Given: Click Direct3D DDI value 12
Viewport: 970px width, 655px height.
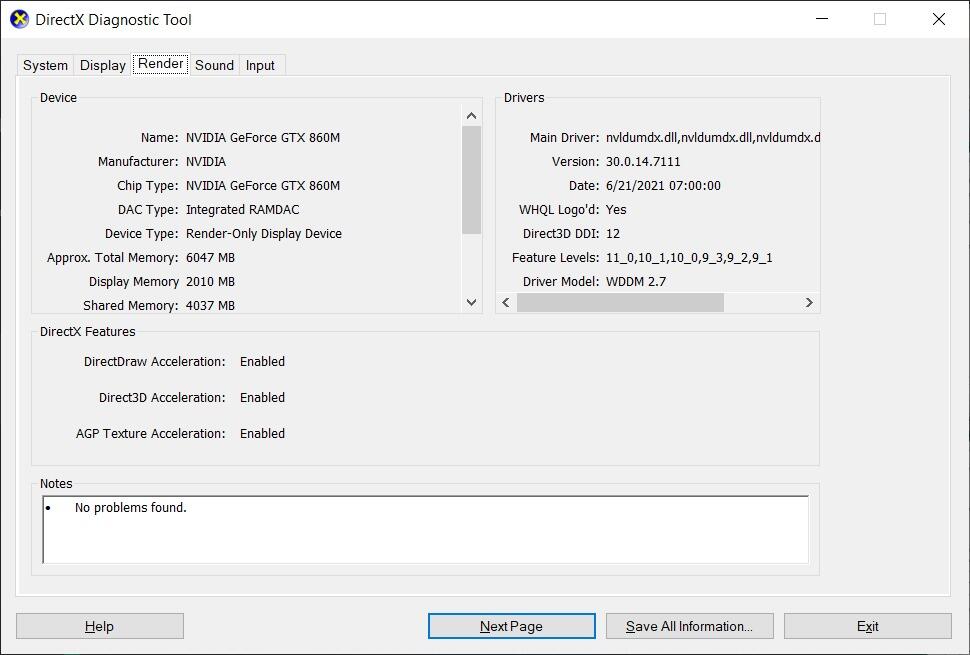Looking at the screenshot, I should coord(613,234).
